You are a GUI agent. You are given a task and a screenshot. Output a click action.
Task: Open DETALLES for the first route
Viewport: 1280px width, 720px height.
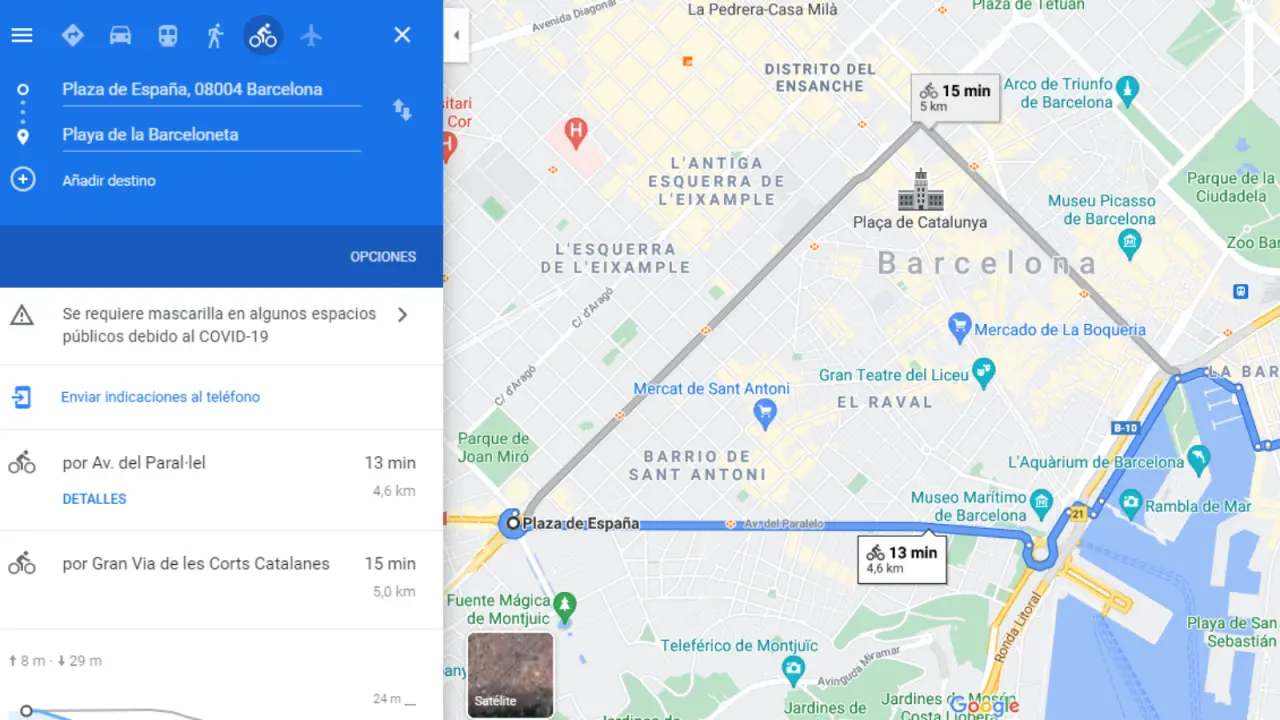[94, 499]
